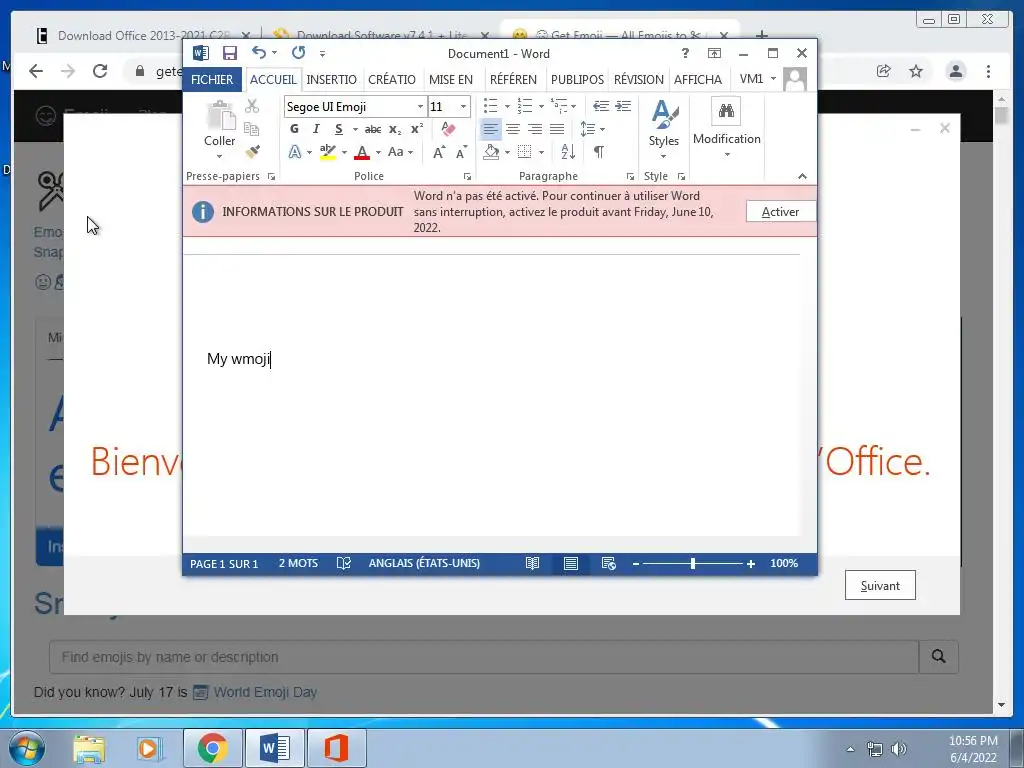The width and height of the screenshot is (1024, 768).
Task: Open the Coller paste options arrow
Action: (219, 156)
